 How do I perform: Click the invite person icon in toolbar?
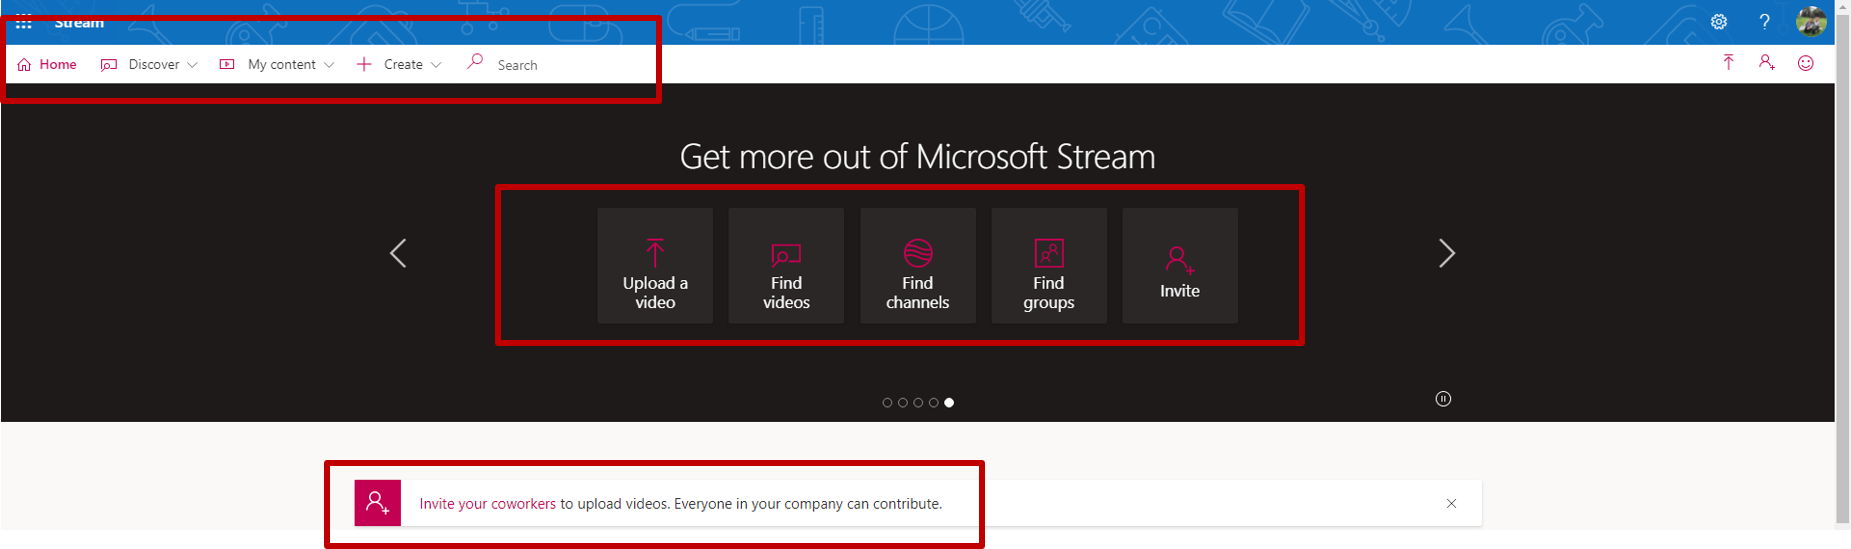coord(1767,63)
